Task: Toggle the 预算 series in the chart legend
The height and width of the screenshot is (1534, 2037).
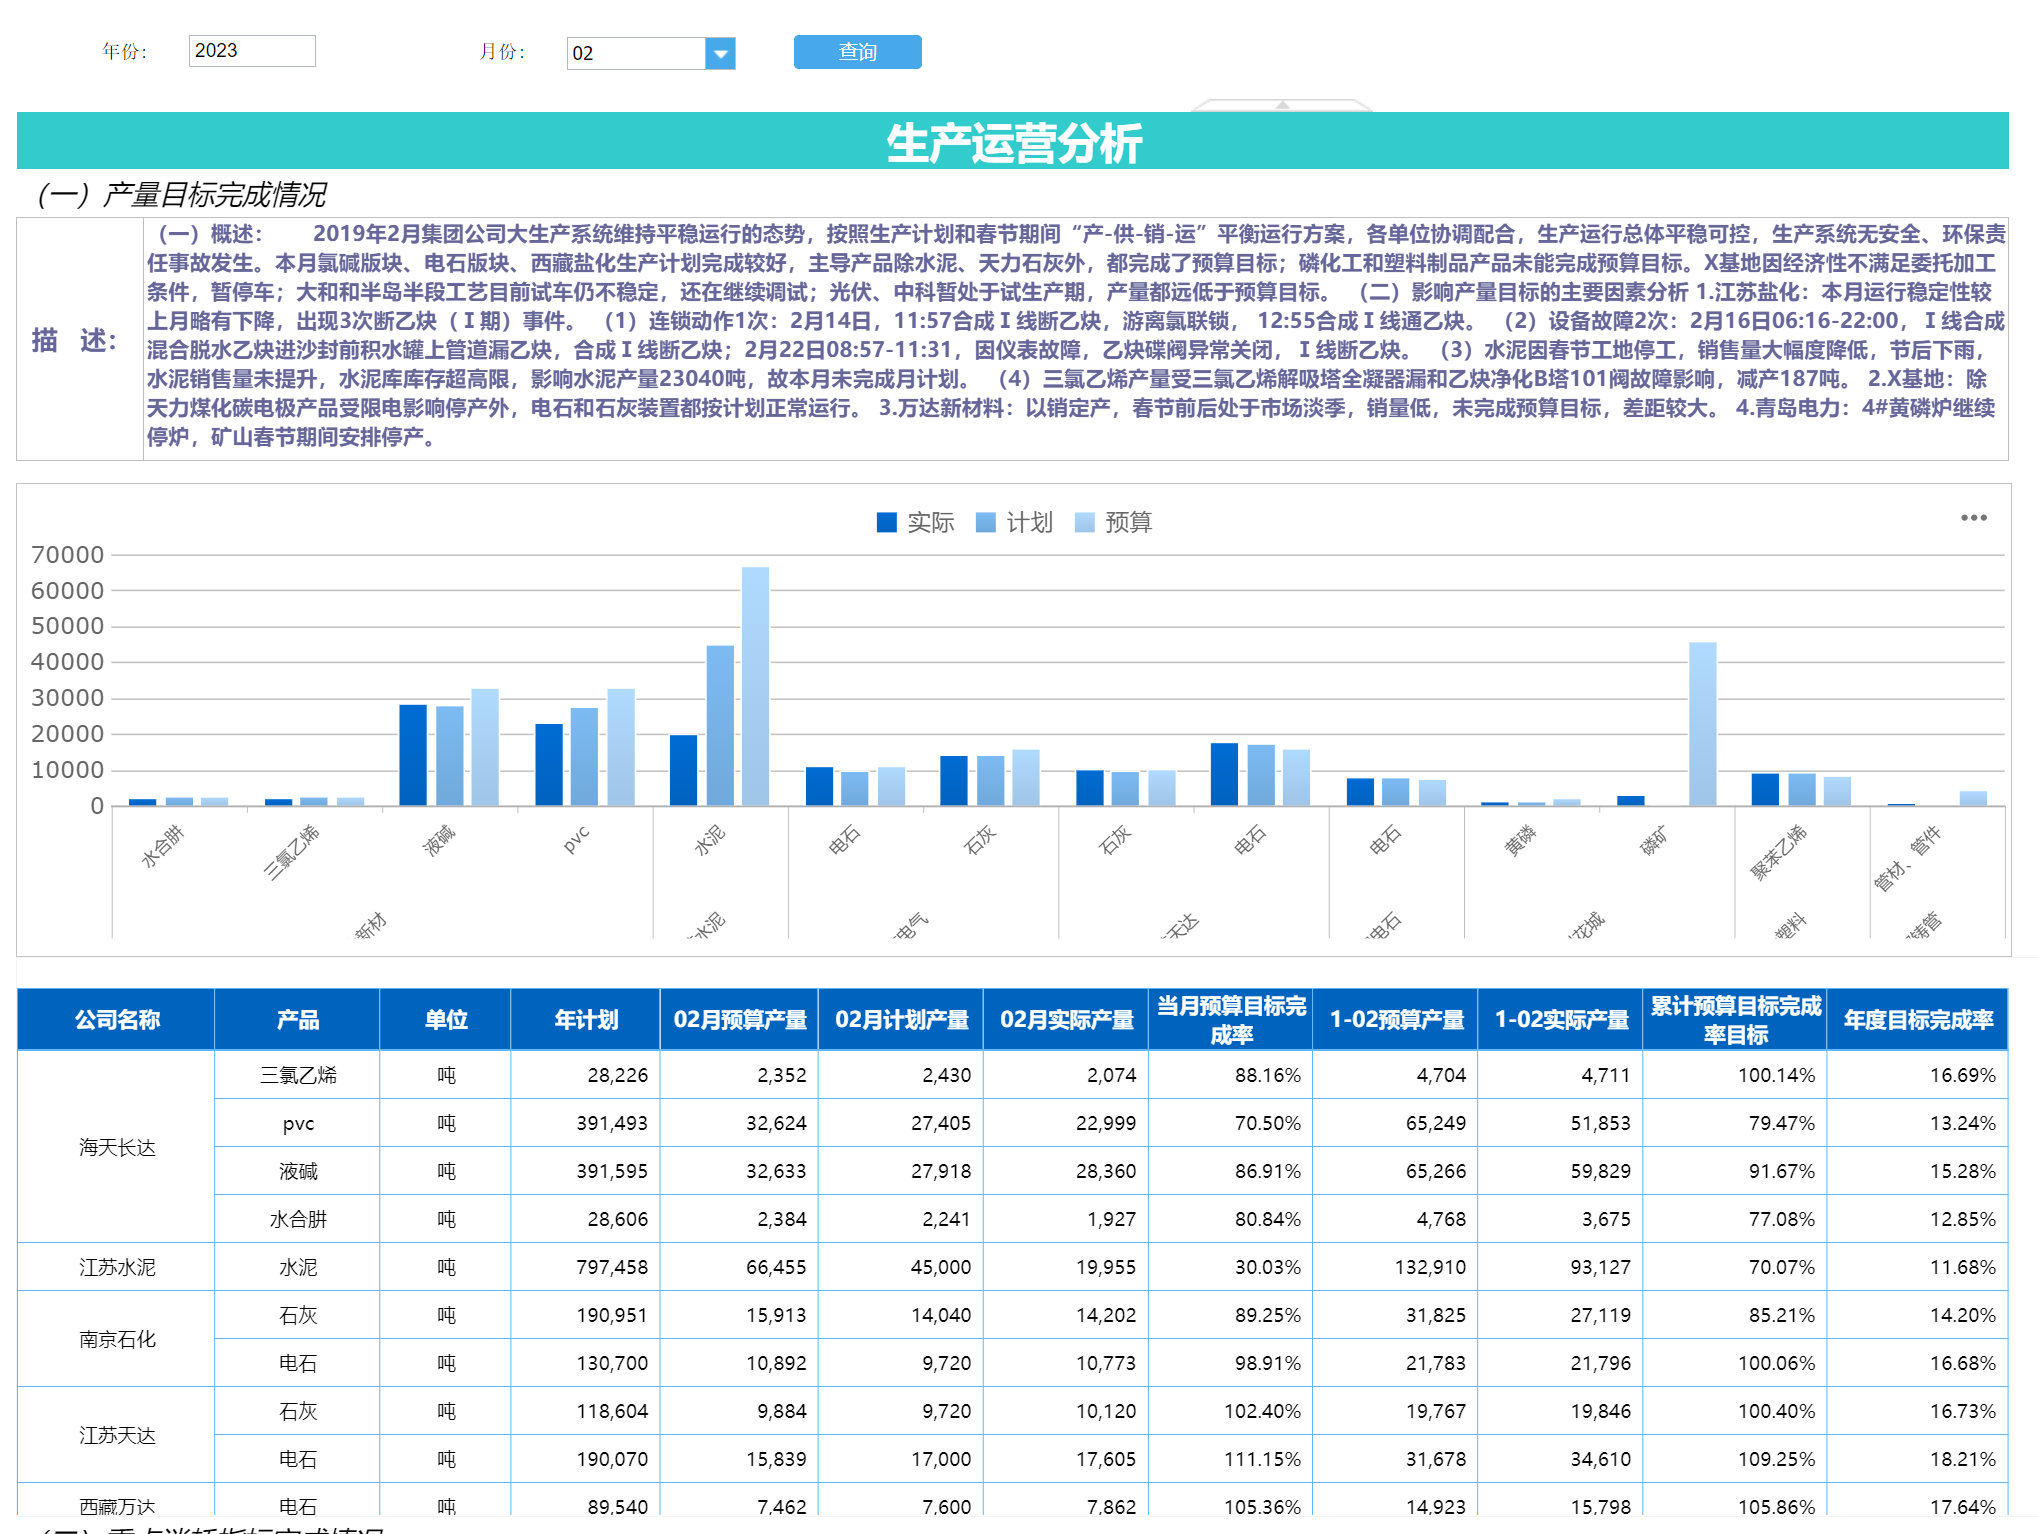Action: coord(1128,522)
